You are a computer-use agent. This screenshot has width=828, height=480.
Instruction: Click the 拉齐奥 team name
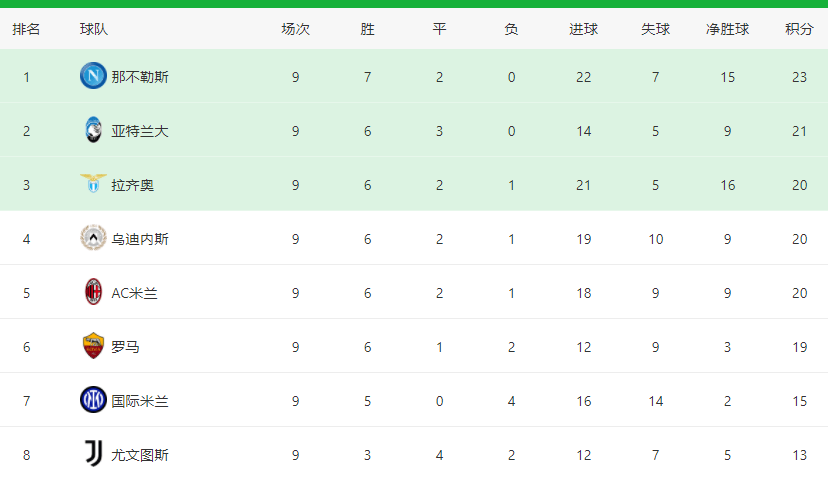point(133,185)
